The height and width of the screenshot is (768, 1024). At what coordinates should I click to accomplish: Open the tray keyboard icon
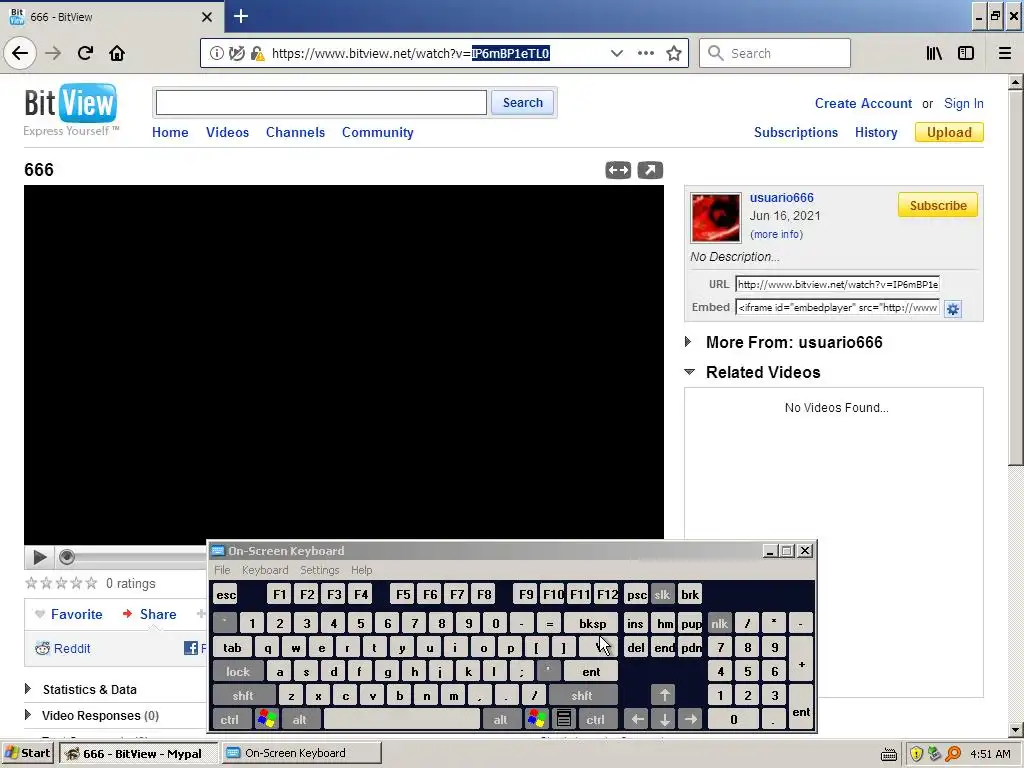tap(888, 755)
